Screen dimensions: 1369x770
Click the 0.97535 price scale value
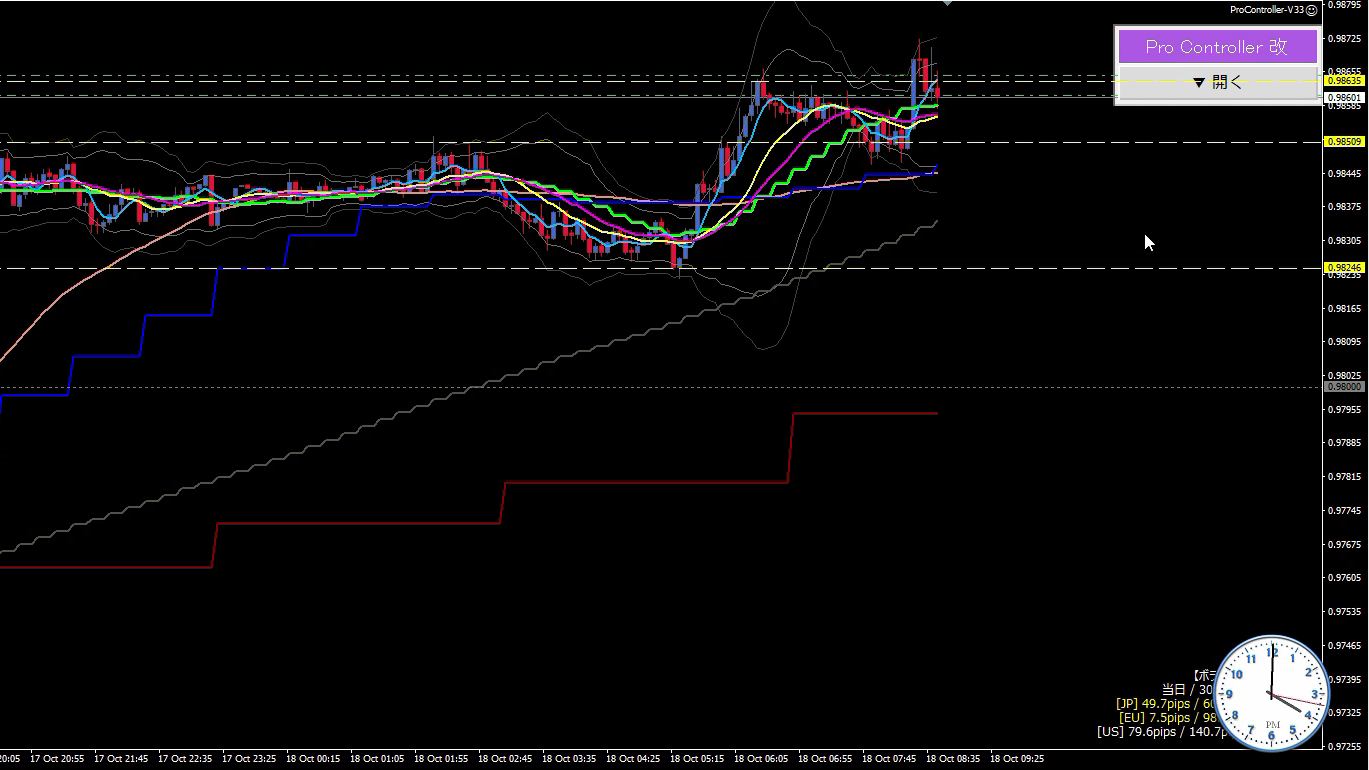coord(1346,612)
